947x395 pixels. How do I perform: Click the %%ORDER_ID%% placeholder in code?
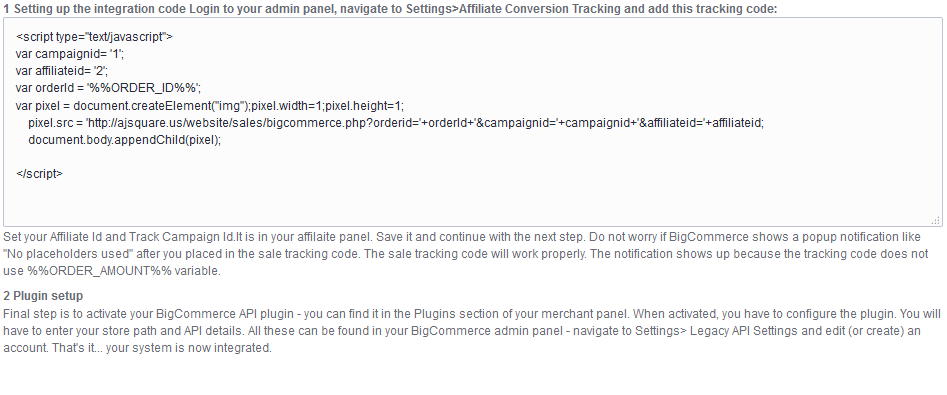(x=143, y=88)
